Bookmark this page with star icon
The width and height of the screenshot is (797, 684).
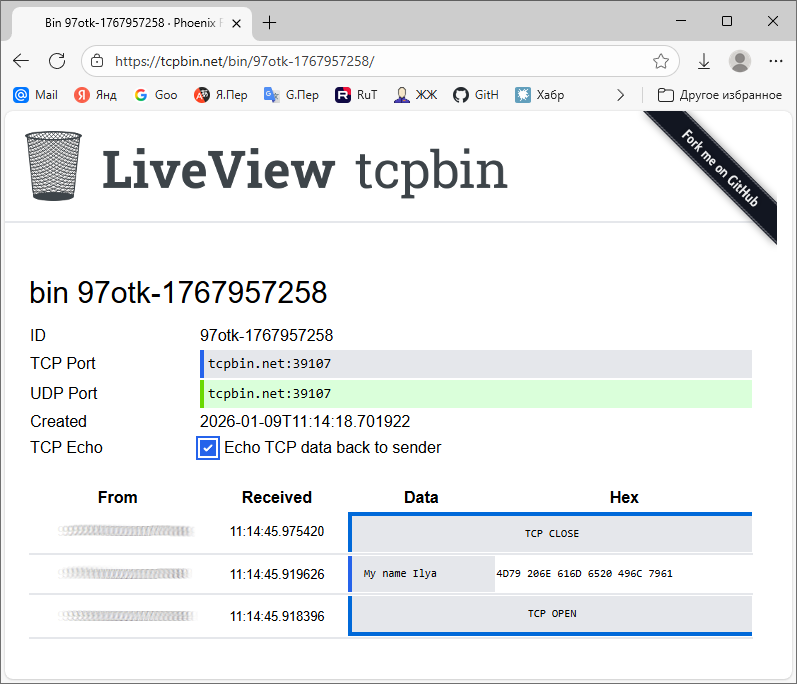pyautogui.click(x=660, y=61)
